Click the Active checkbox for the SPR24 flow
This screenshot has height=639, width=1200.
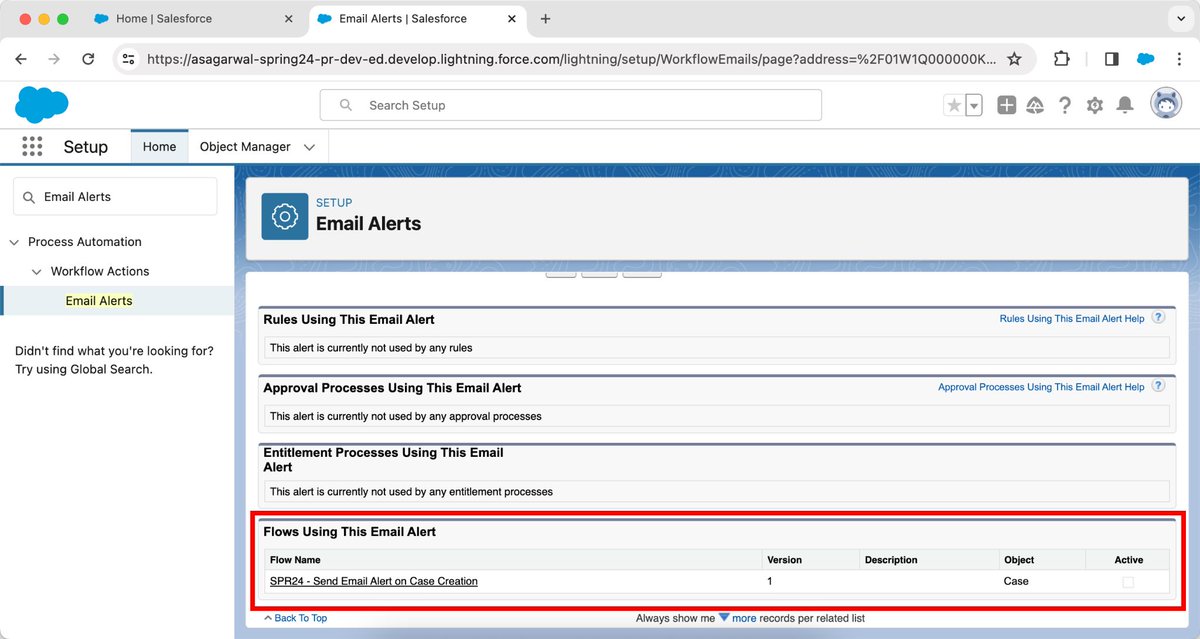coord(1128,582)
